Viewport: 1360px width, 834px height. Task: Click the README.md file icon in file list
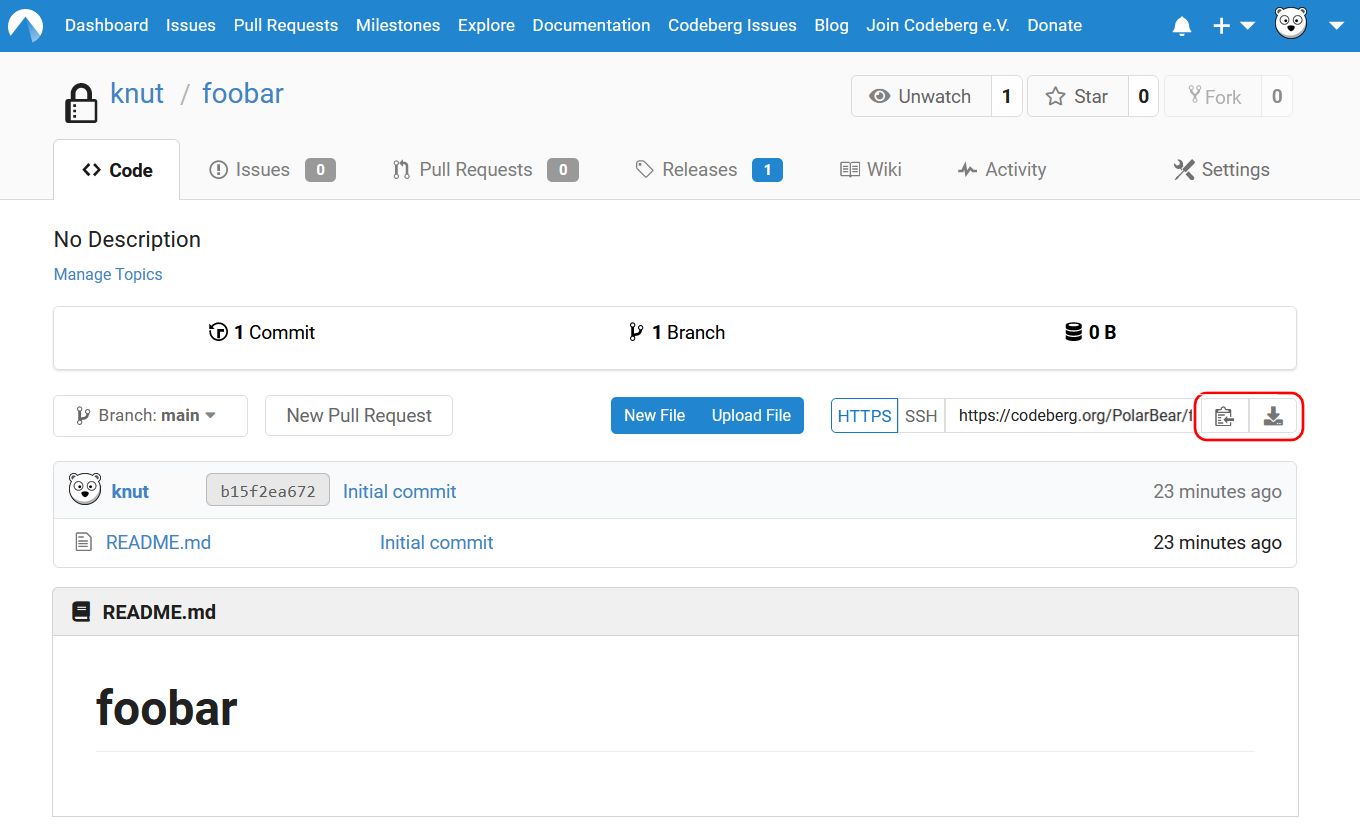[x=84, y=542]
